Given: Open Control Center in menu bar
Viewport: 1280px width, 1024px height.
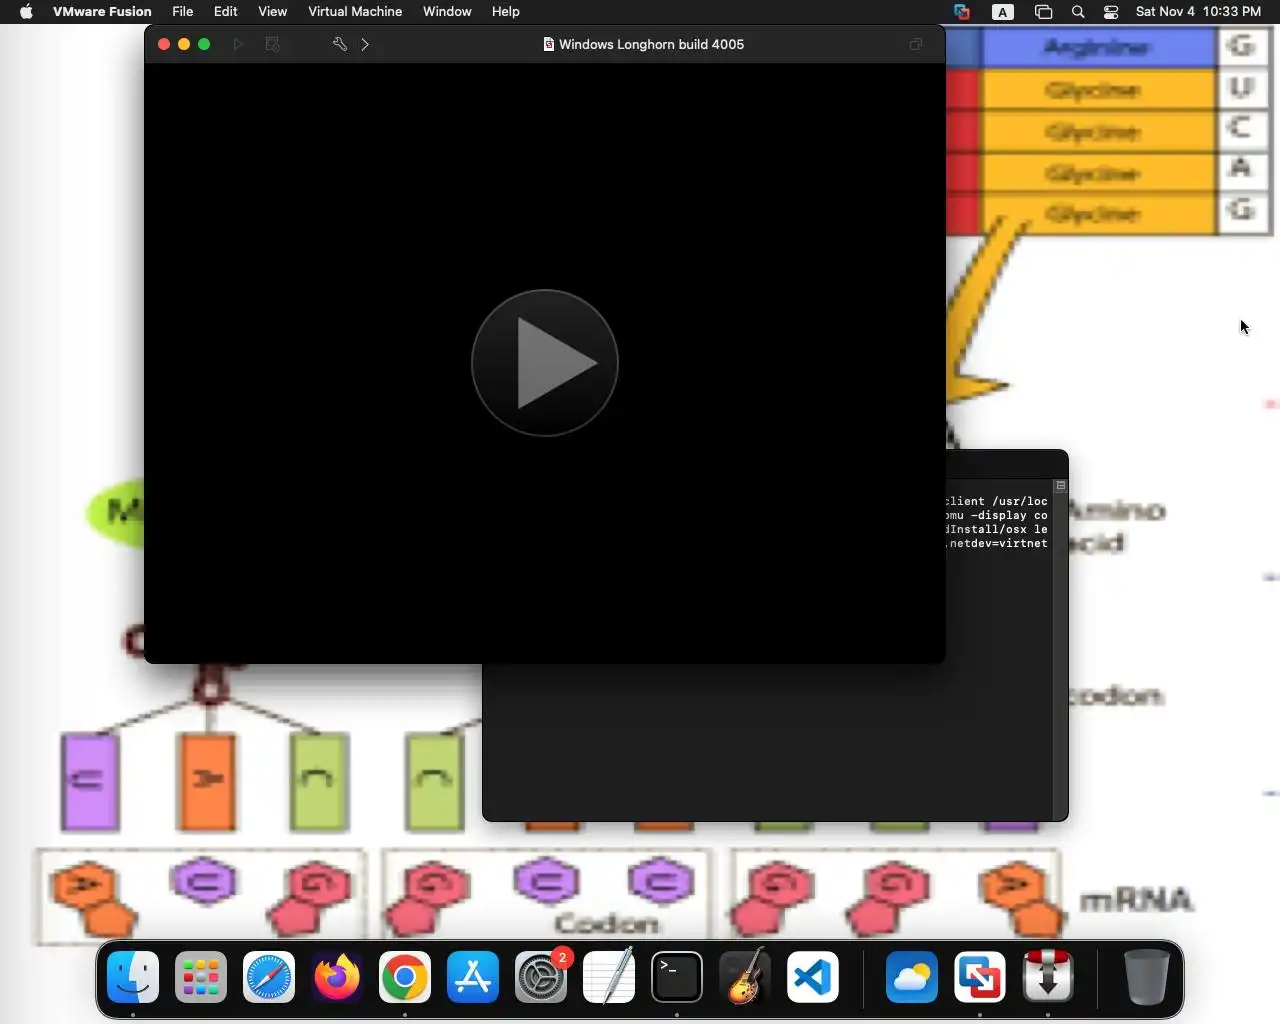Looking at the screenshot, I should tap(1111, 12).
